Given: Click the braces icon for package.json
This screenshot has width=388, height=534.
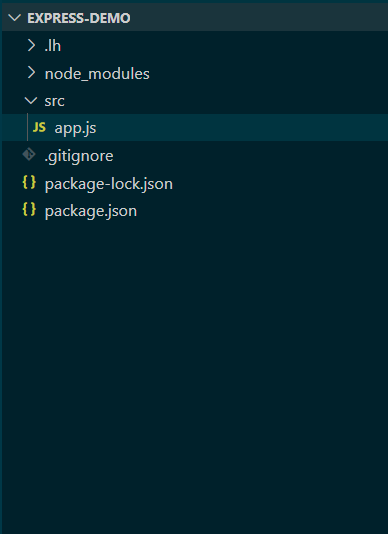Looking at the screenshot, I should [x=29, y=210].
